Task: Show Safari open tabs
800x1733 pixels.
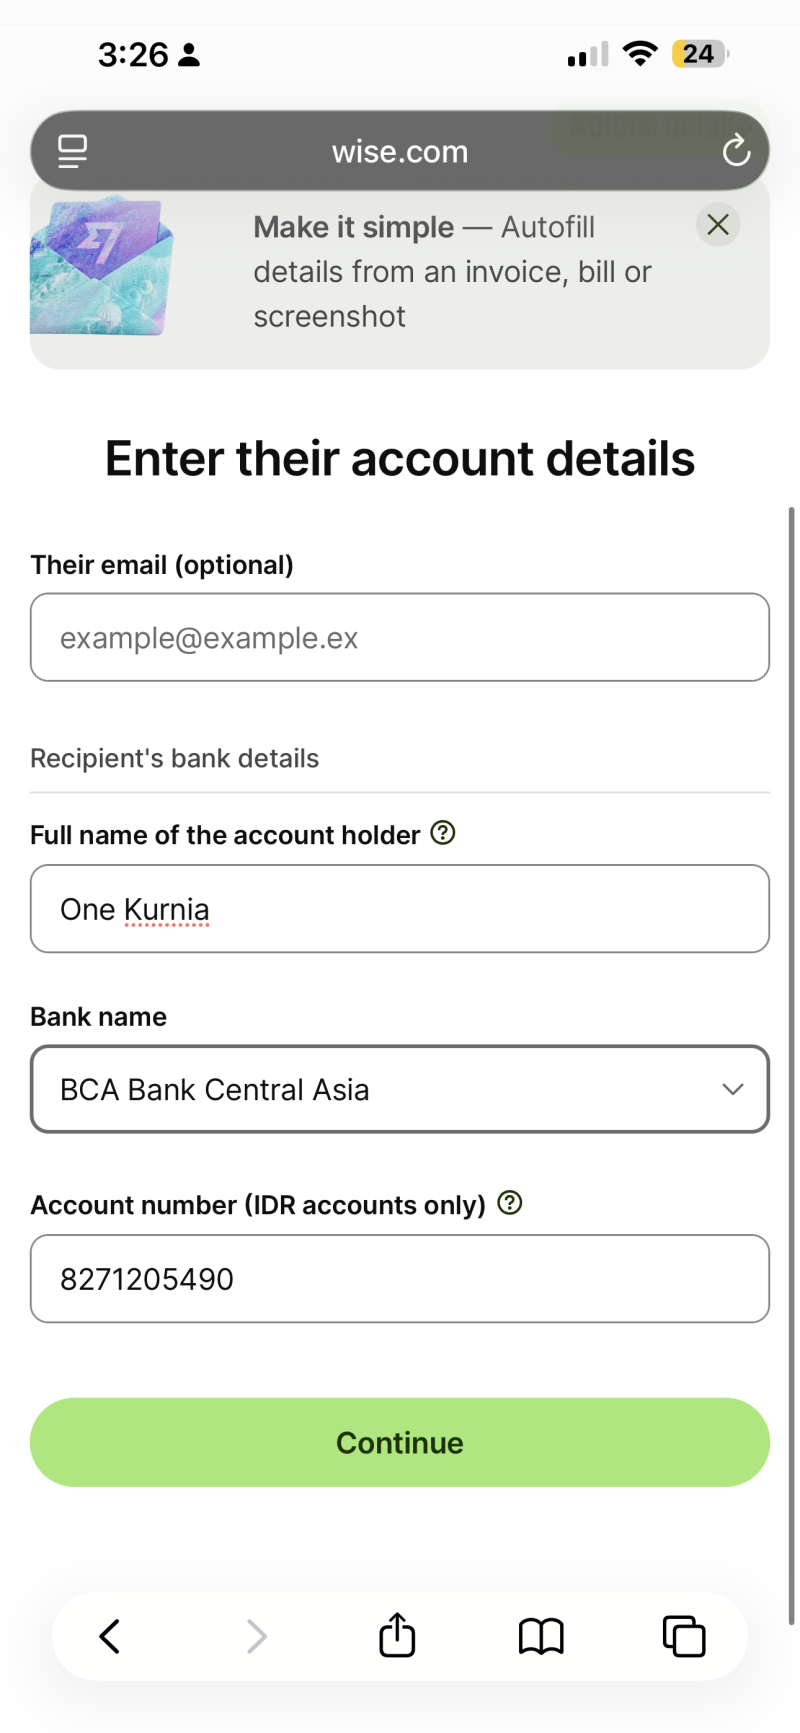Action: [684, 1637]
